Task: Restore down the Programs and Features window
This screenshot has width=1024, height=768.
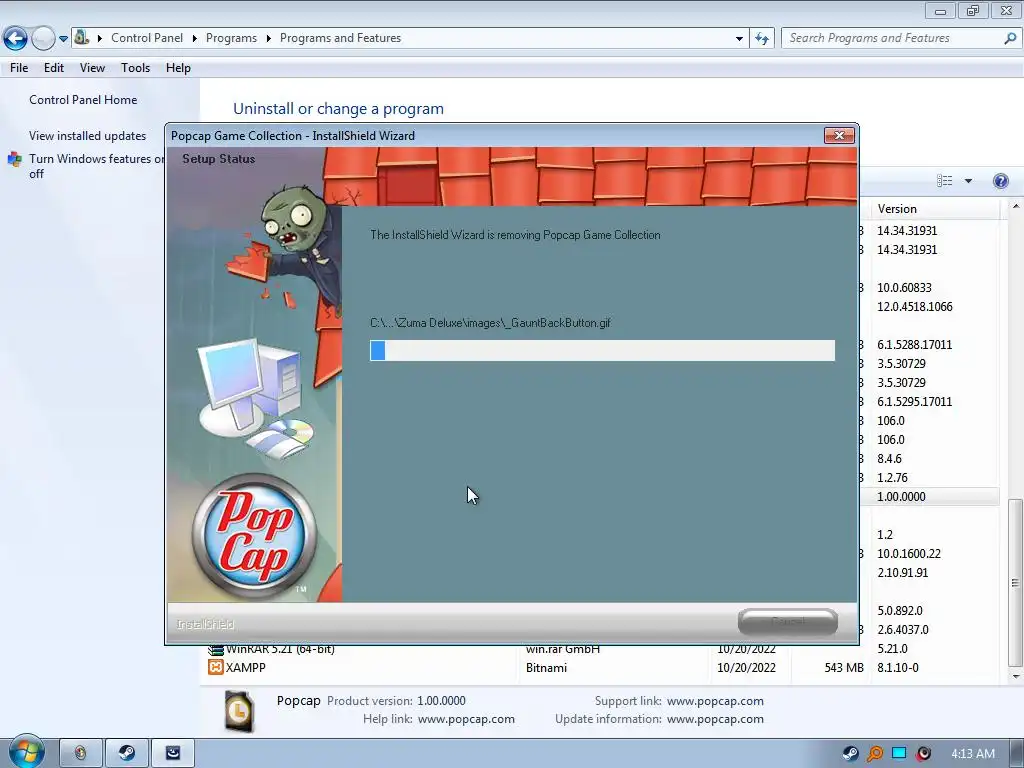Action: (x=973, y=11)
